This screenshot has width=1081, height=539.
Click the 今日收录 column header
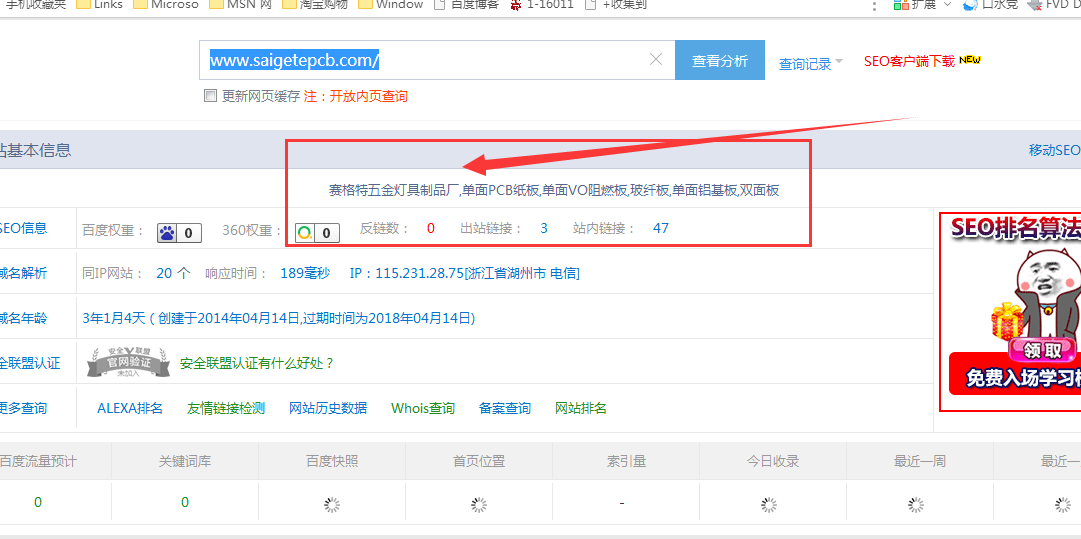[773, 461]
